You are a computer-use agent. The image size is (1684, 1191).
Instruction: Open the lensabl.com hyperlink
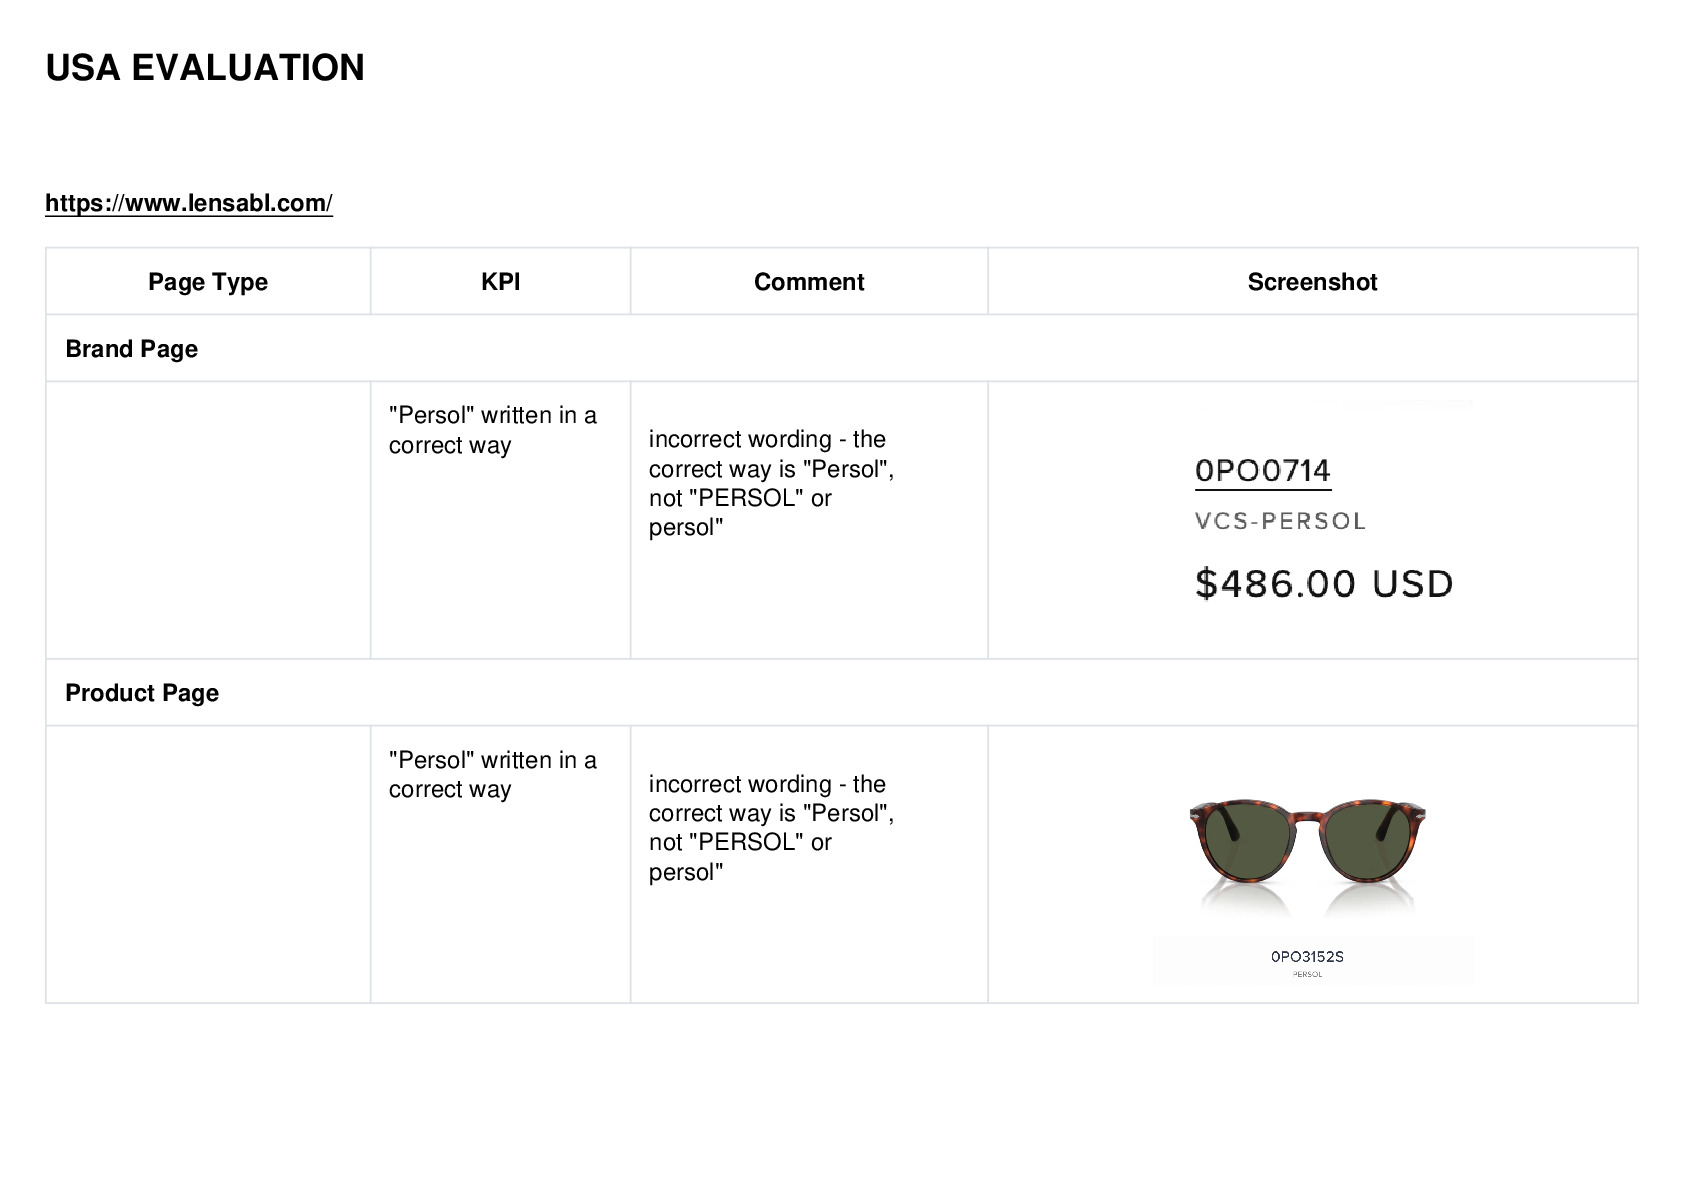pos(189,203)
